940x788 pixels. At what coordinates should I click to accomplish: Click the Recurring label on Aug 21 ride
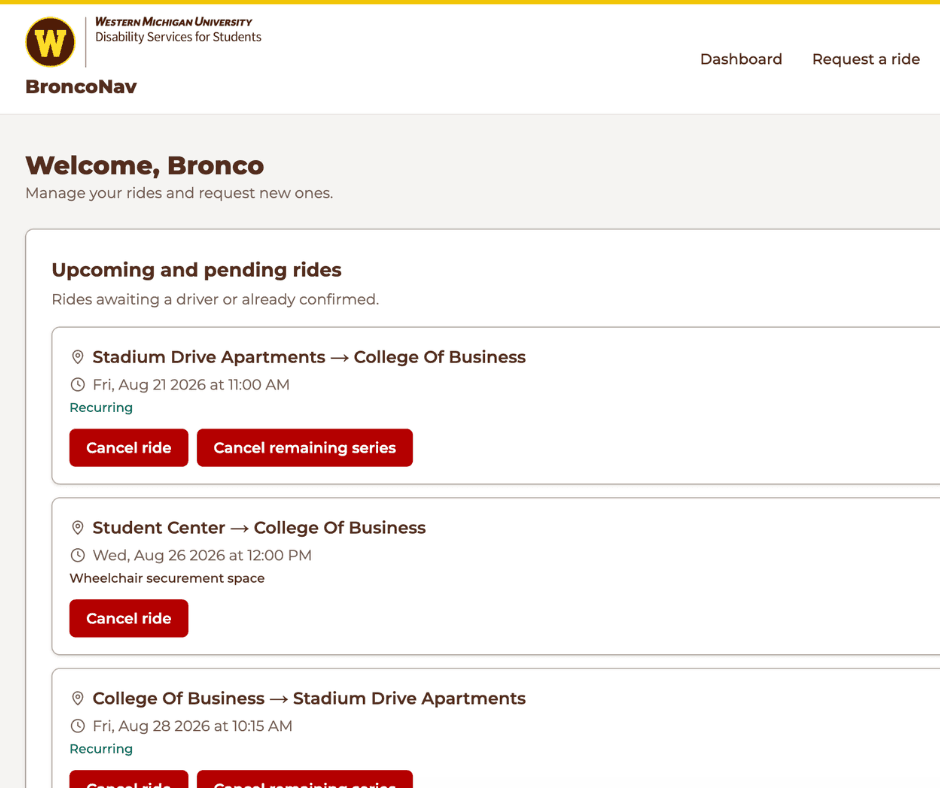(x=101, y=408)
